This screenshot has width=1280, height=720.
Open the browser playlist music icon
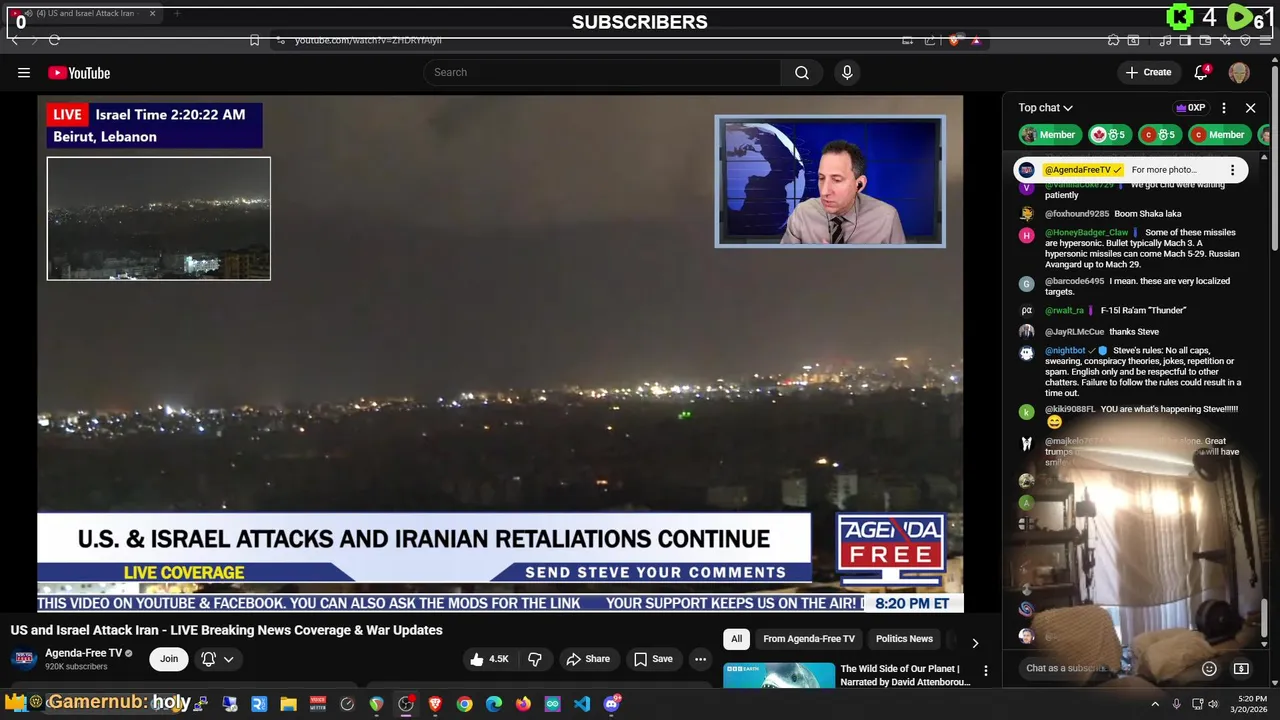1165,40
